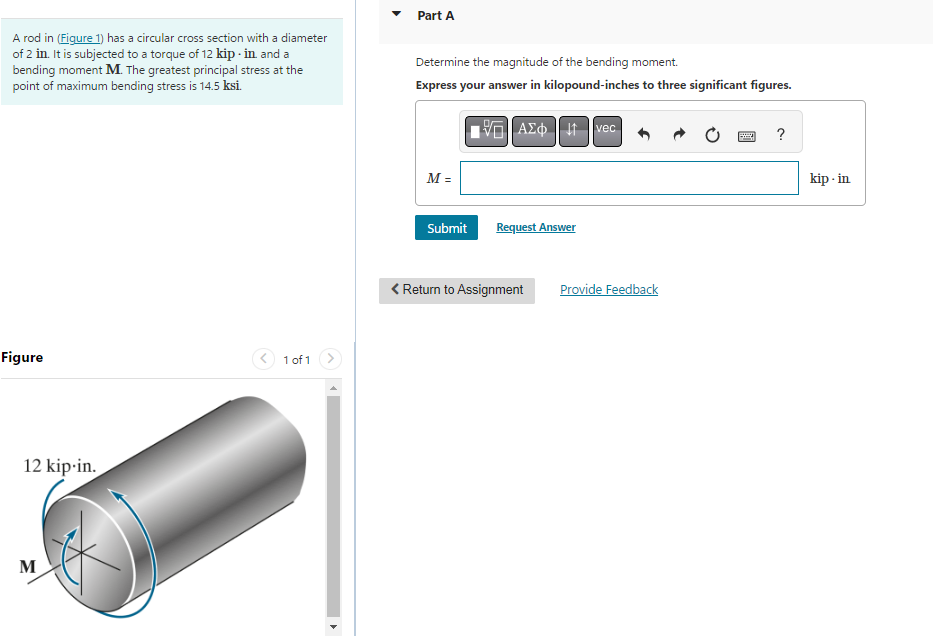Submit the answer for Part A
The width and height of the screenshot is (933, 636).
(446, 227)
